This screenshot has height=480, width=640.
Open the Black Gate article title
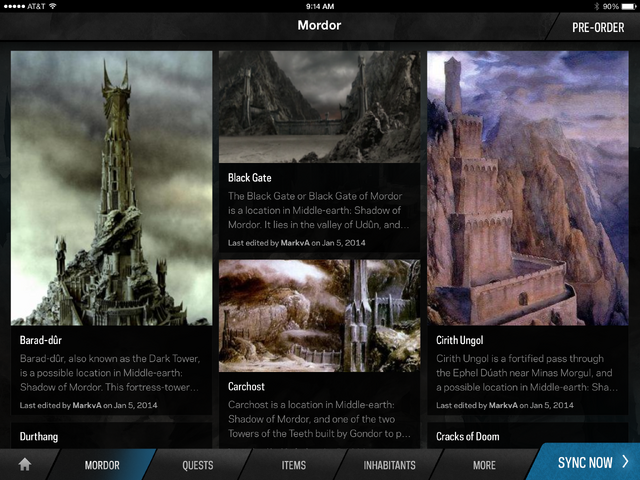click(249, 178)
